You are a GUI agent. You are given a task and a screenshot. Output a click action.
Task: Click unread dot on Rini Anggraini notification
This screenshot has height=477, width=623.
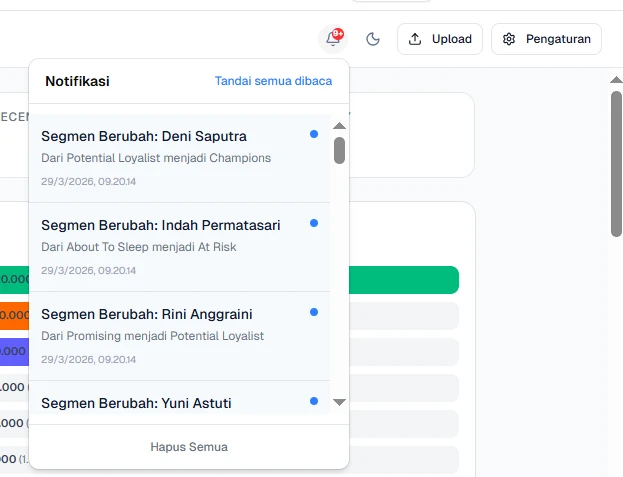[314, 312]
